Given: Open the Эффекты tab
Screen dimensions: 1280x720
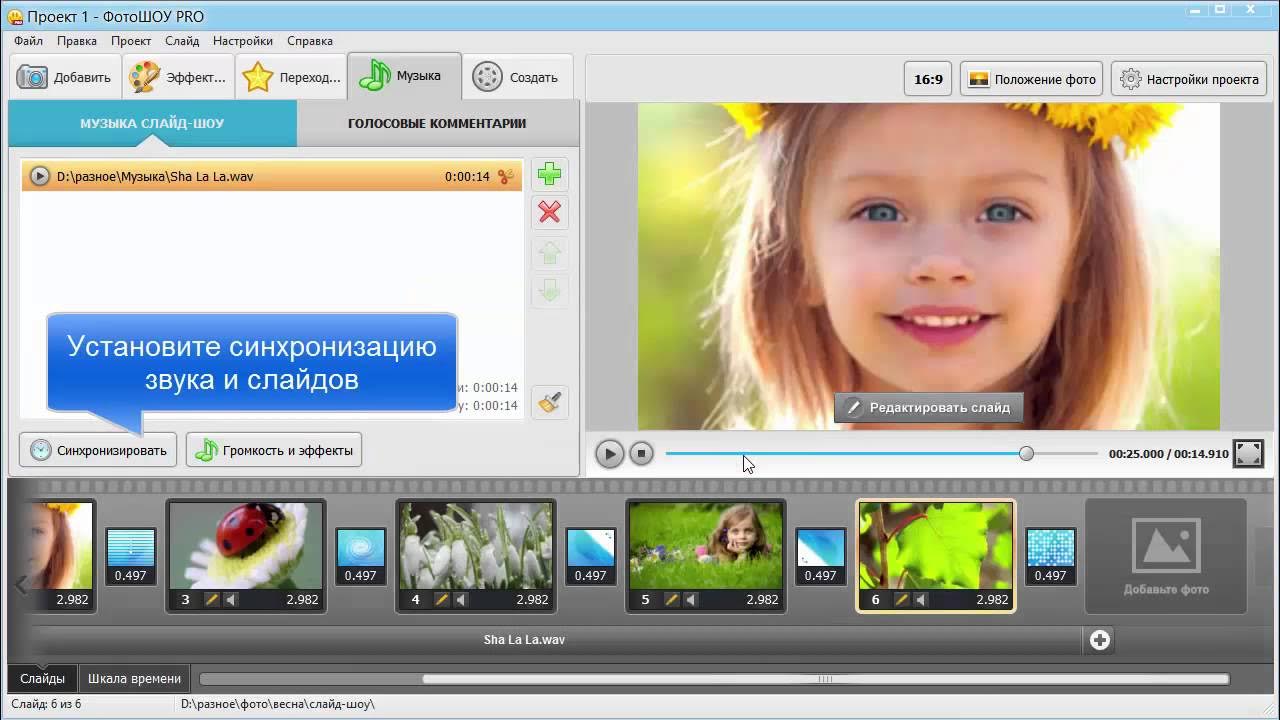Looking at the screenshot, I should pyautogui.click(x=178, y=77).
